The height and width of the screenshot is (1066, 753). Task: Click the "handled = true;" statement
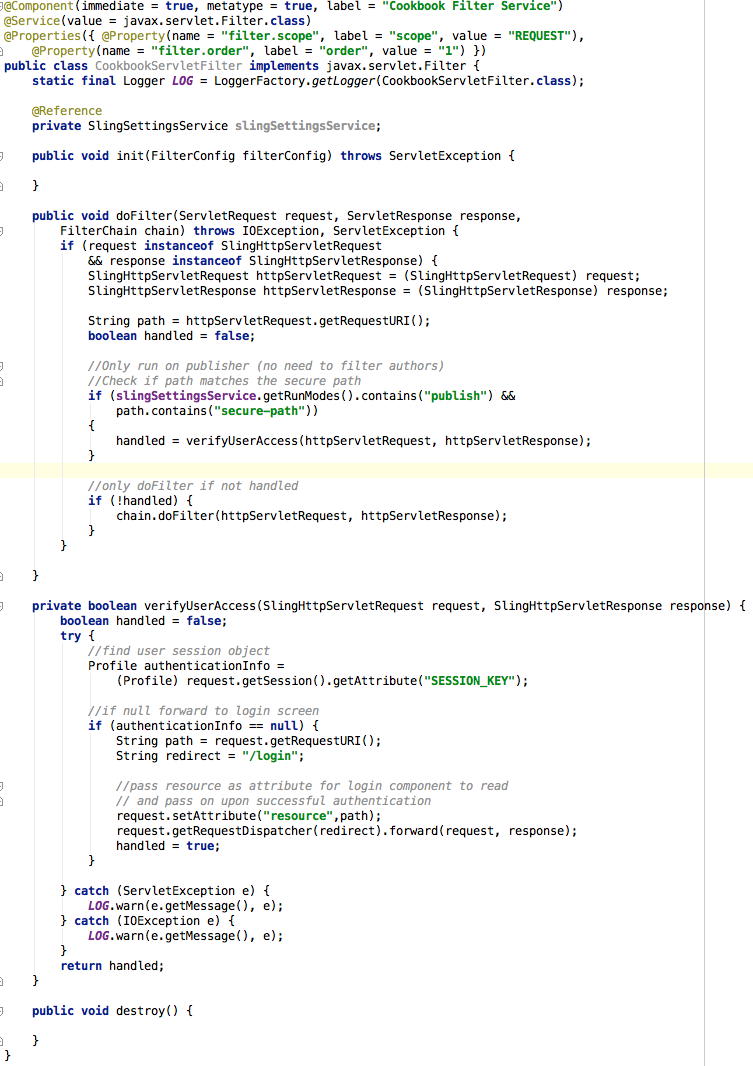pyautogui.click(x=168, y=845)
